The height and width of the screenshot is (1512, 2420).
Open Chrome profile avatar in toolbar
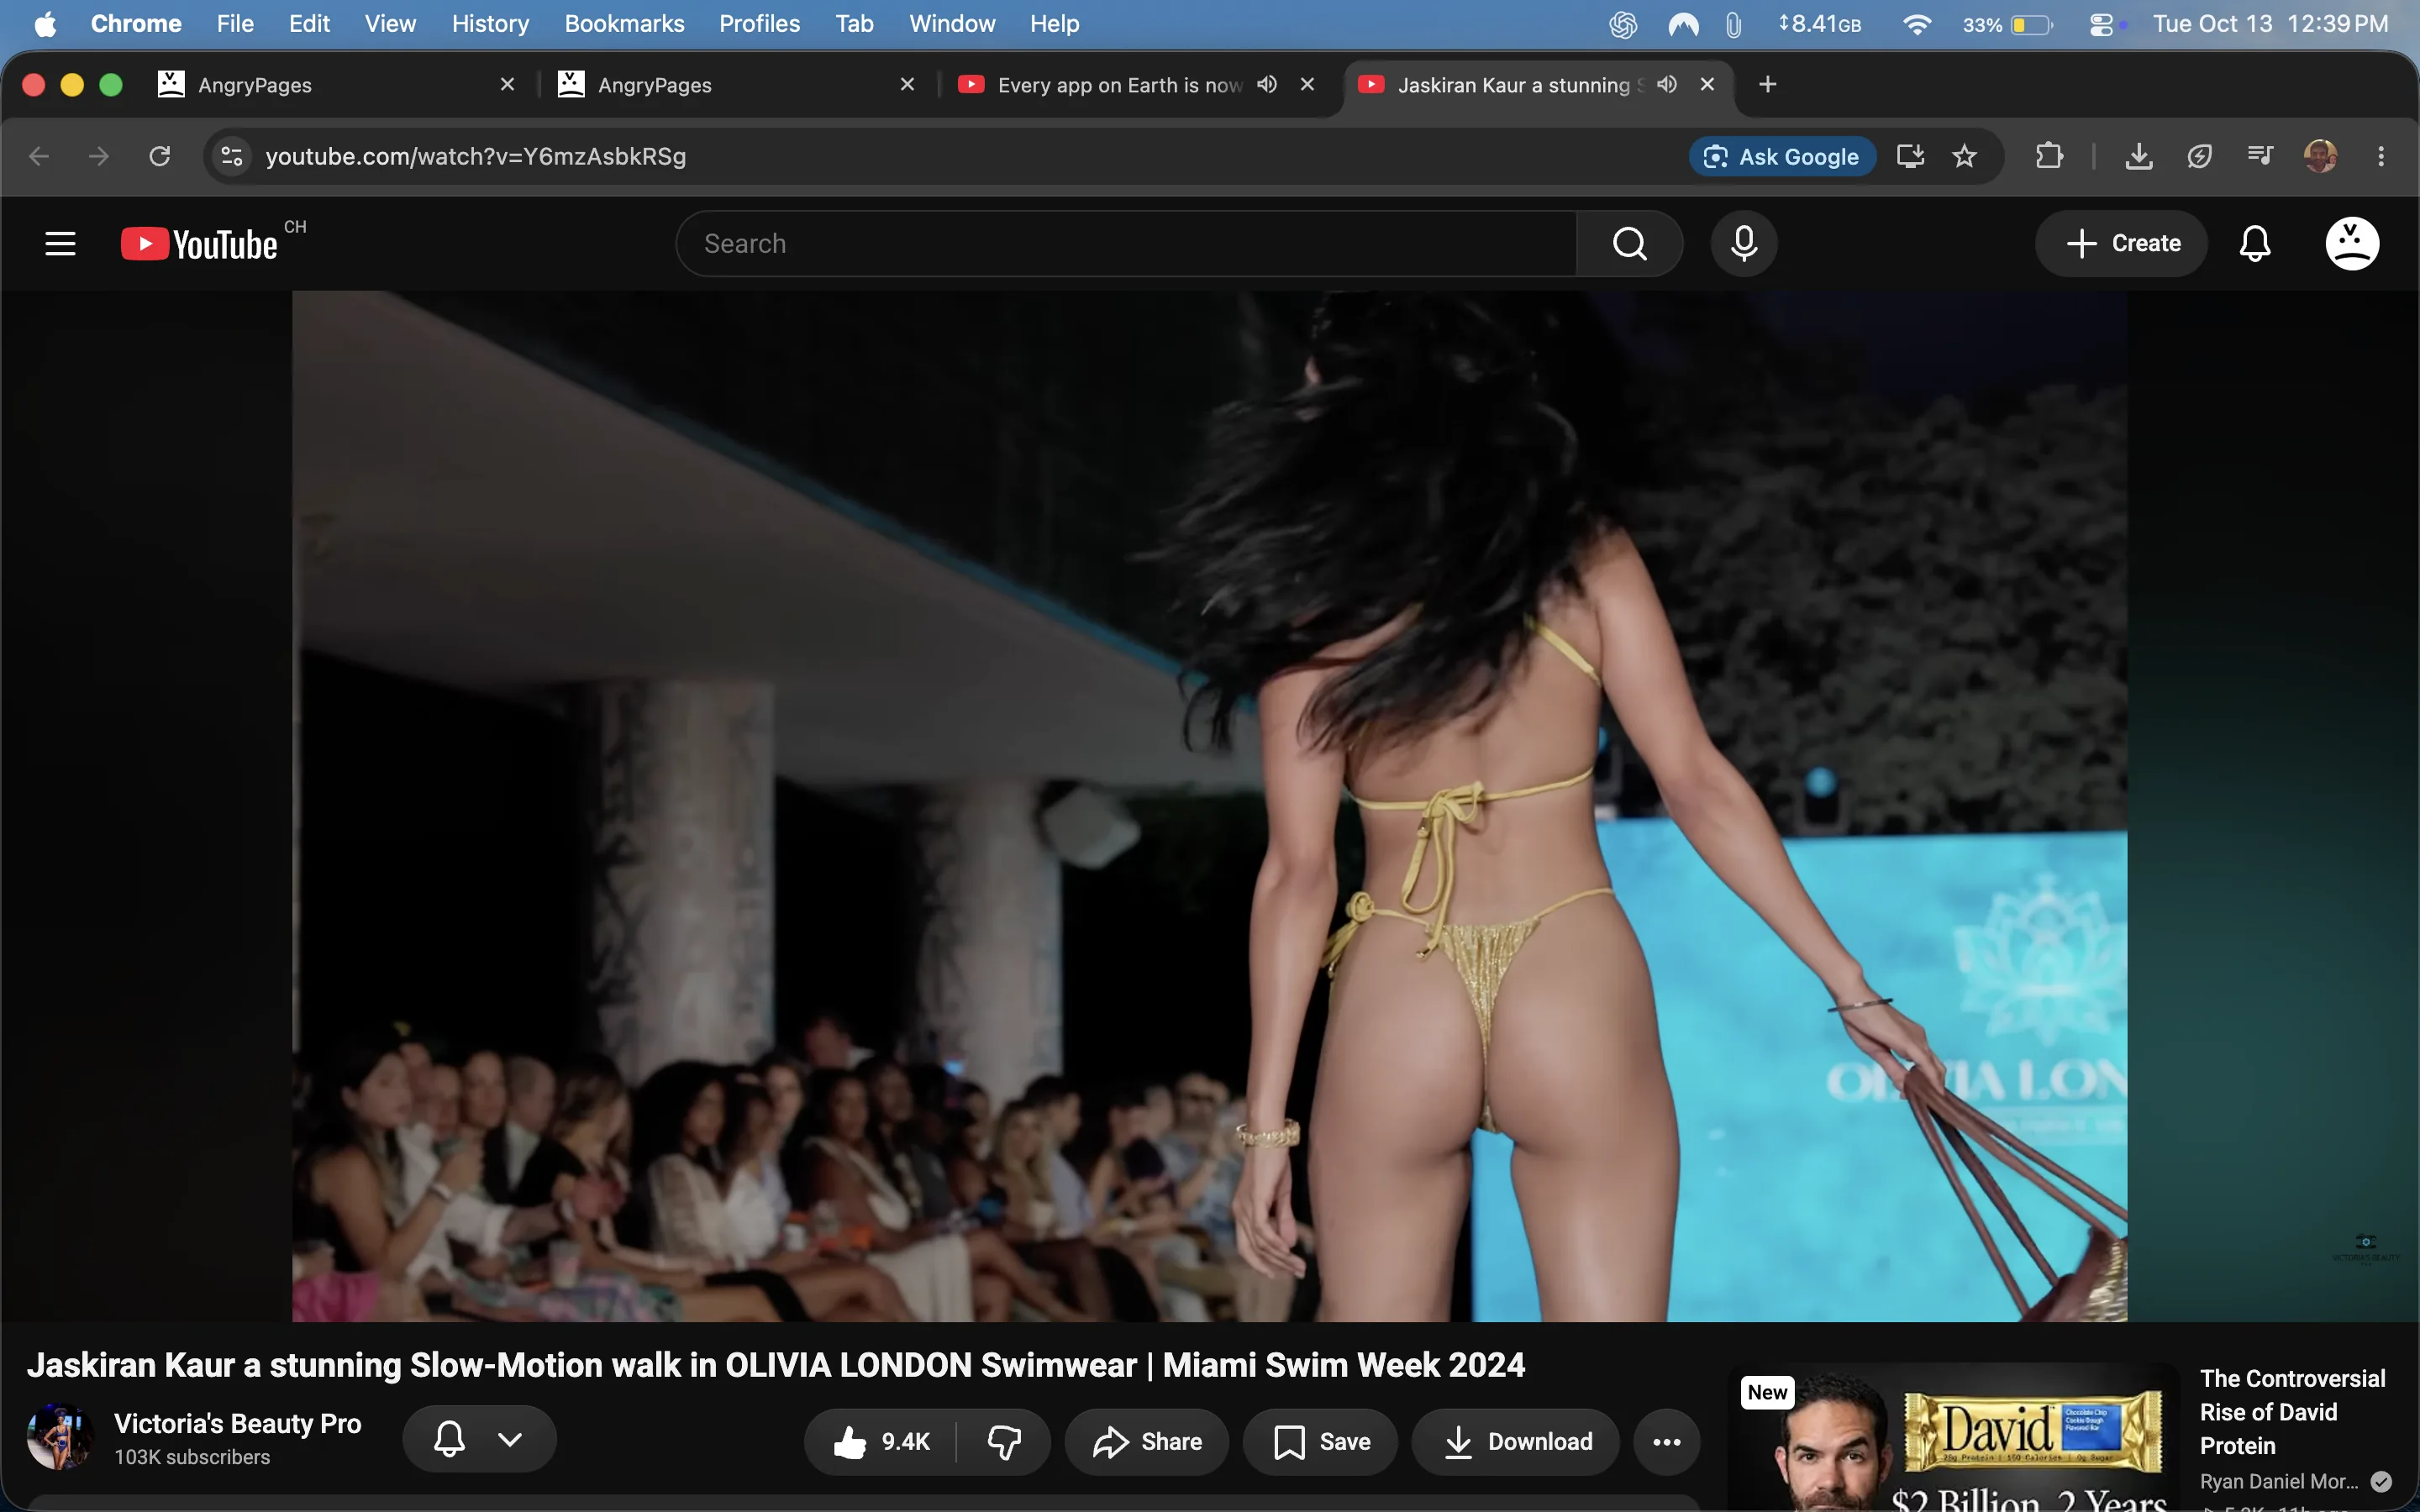pyautogui.click(x=2320, y=156)
